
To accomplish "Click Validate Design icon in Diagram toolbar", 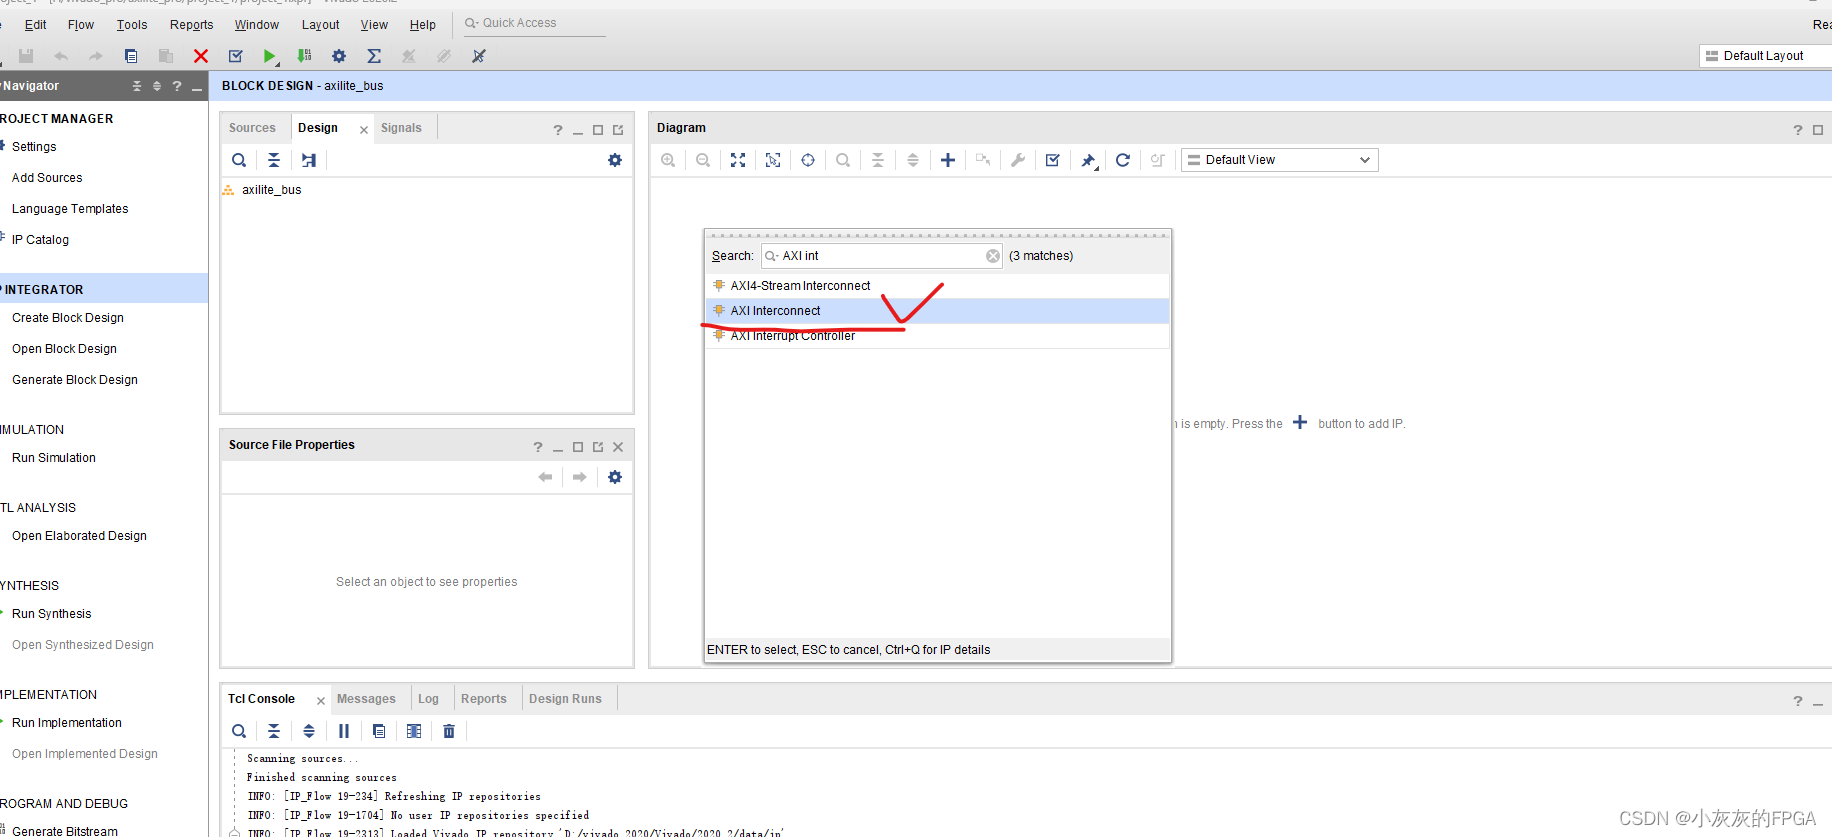I will point(1053,160).
